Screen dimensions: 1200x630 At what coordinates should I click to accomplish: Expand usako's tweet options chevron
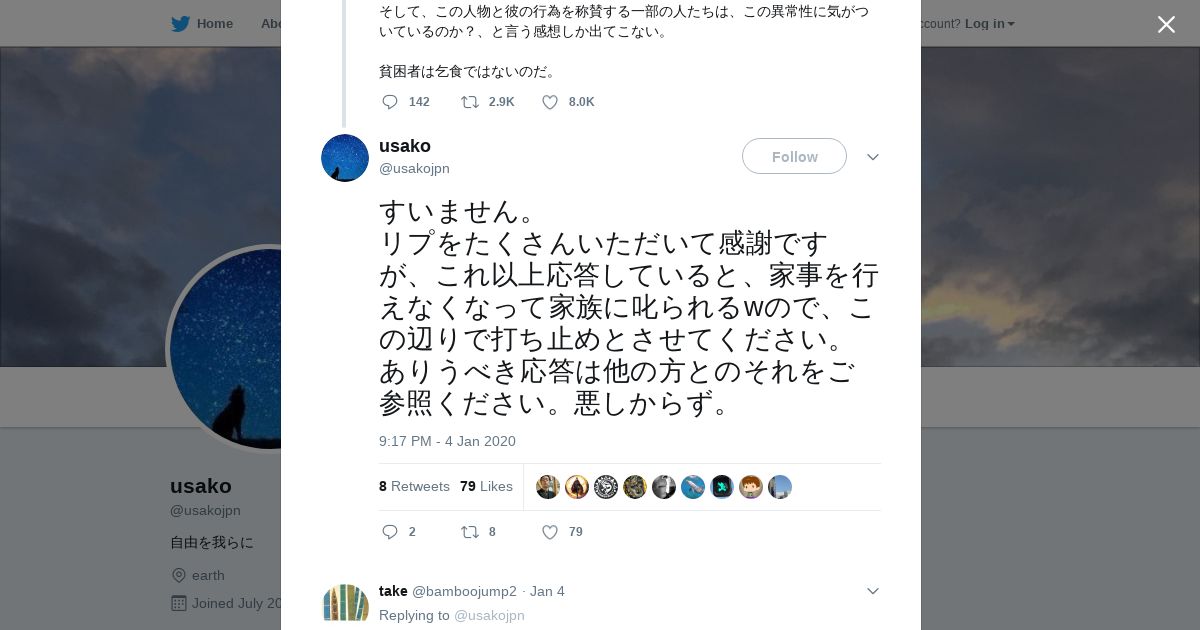(872, 157)
